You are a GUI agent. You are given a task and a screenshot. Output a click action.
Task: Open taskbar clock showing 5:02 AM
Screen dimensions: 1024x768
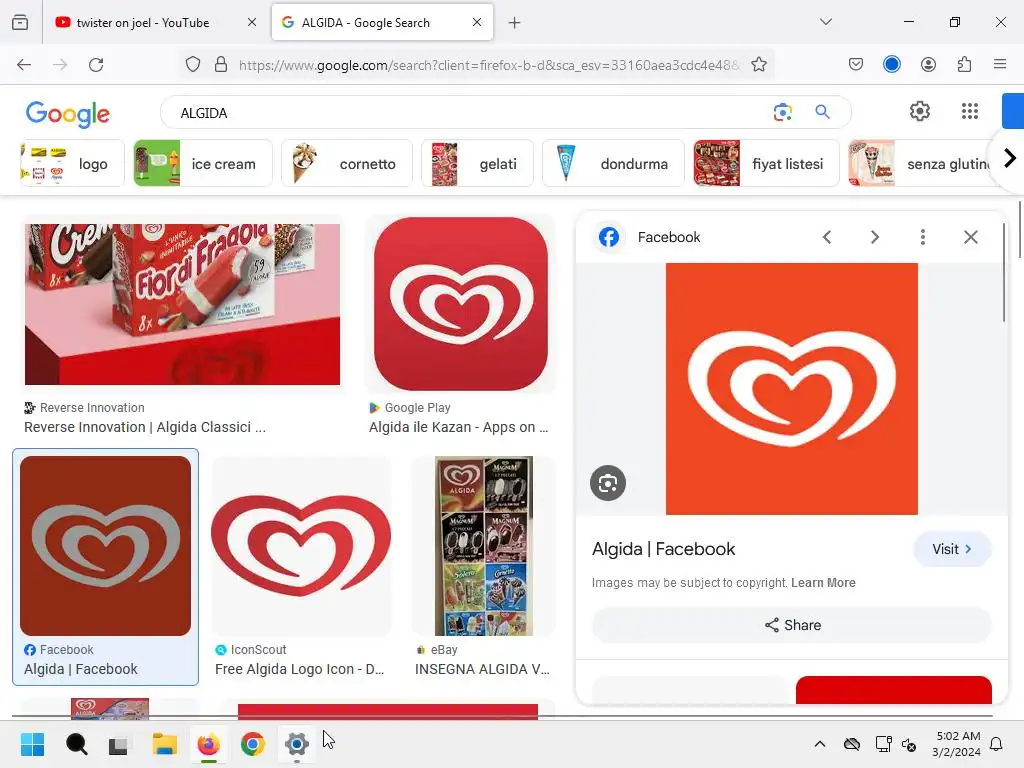pyautogui.click(x=957, y=744)
